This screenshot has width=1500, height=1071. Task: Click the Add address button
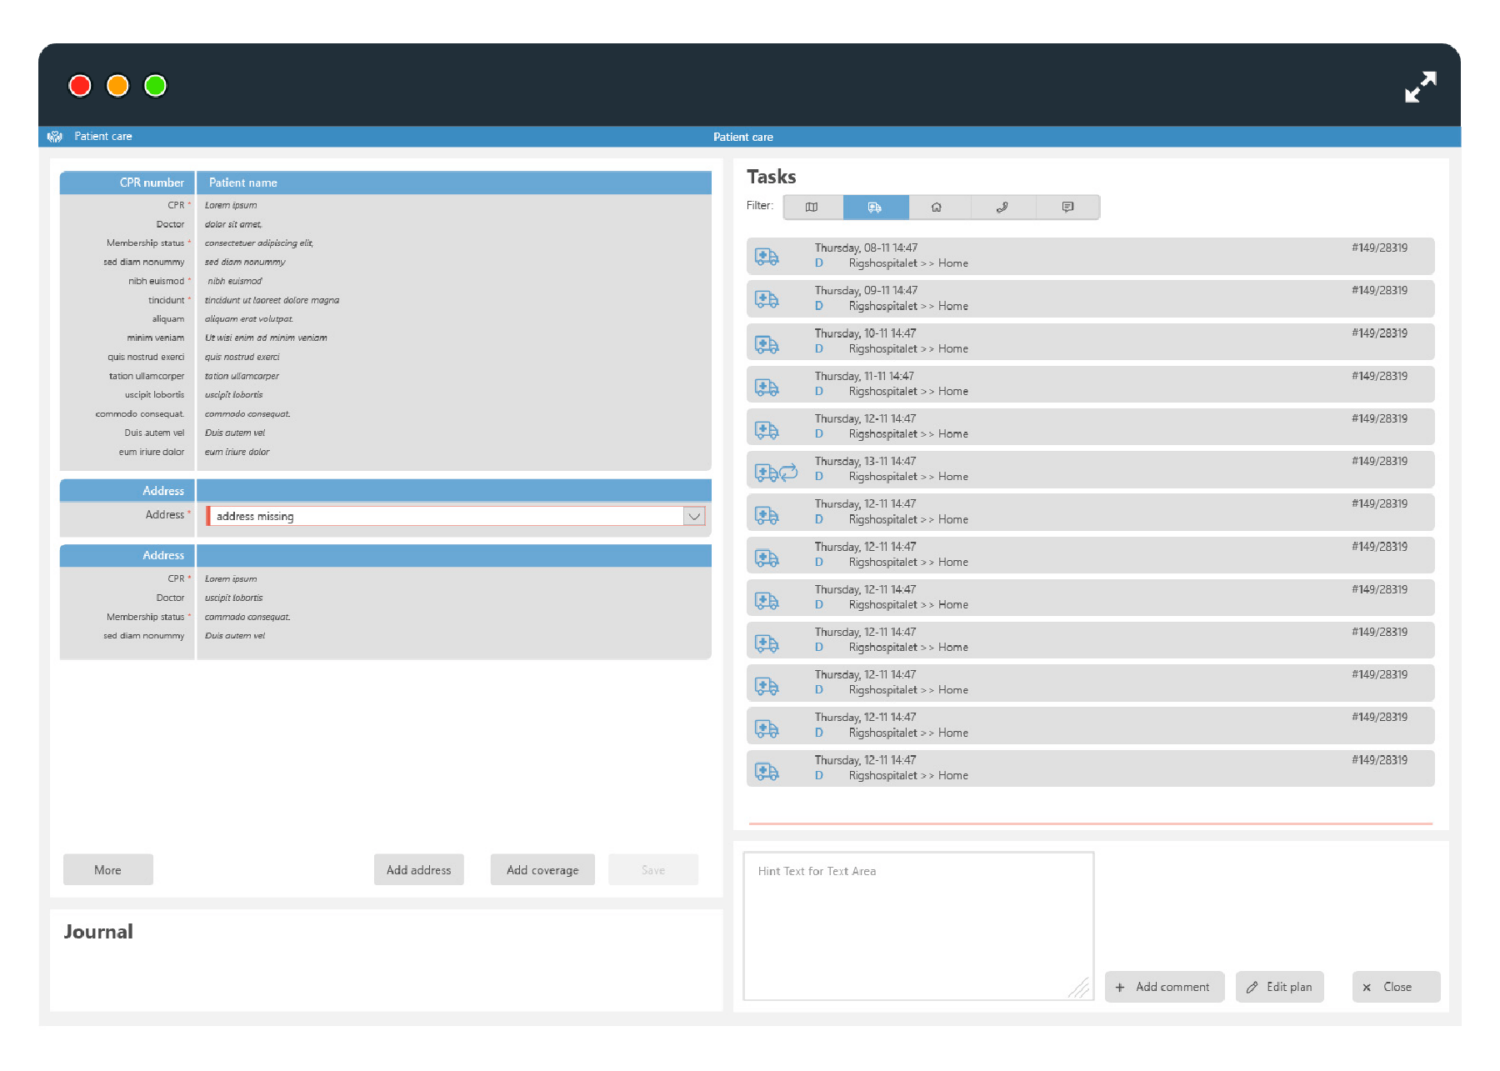point(418,870)
